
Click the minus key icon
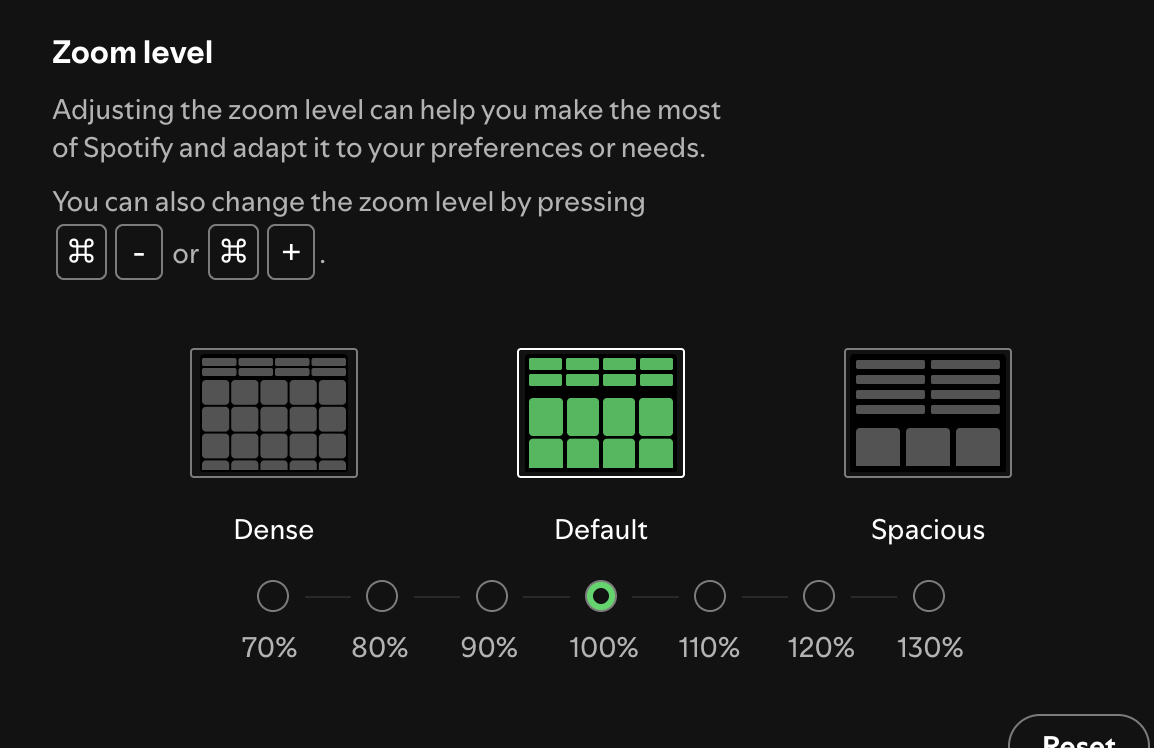(x=139, y=253)
